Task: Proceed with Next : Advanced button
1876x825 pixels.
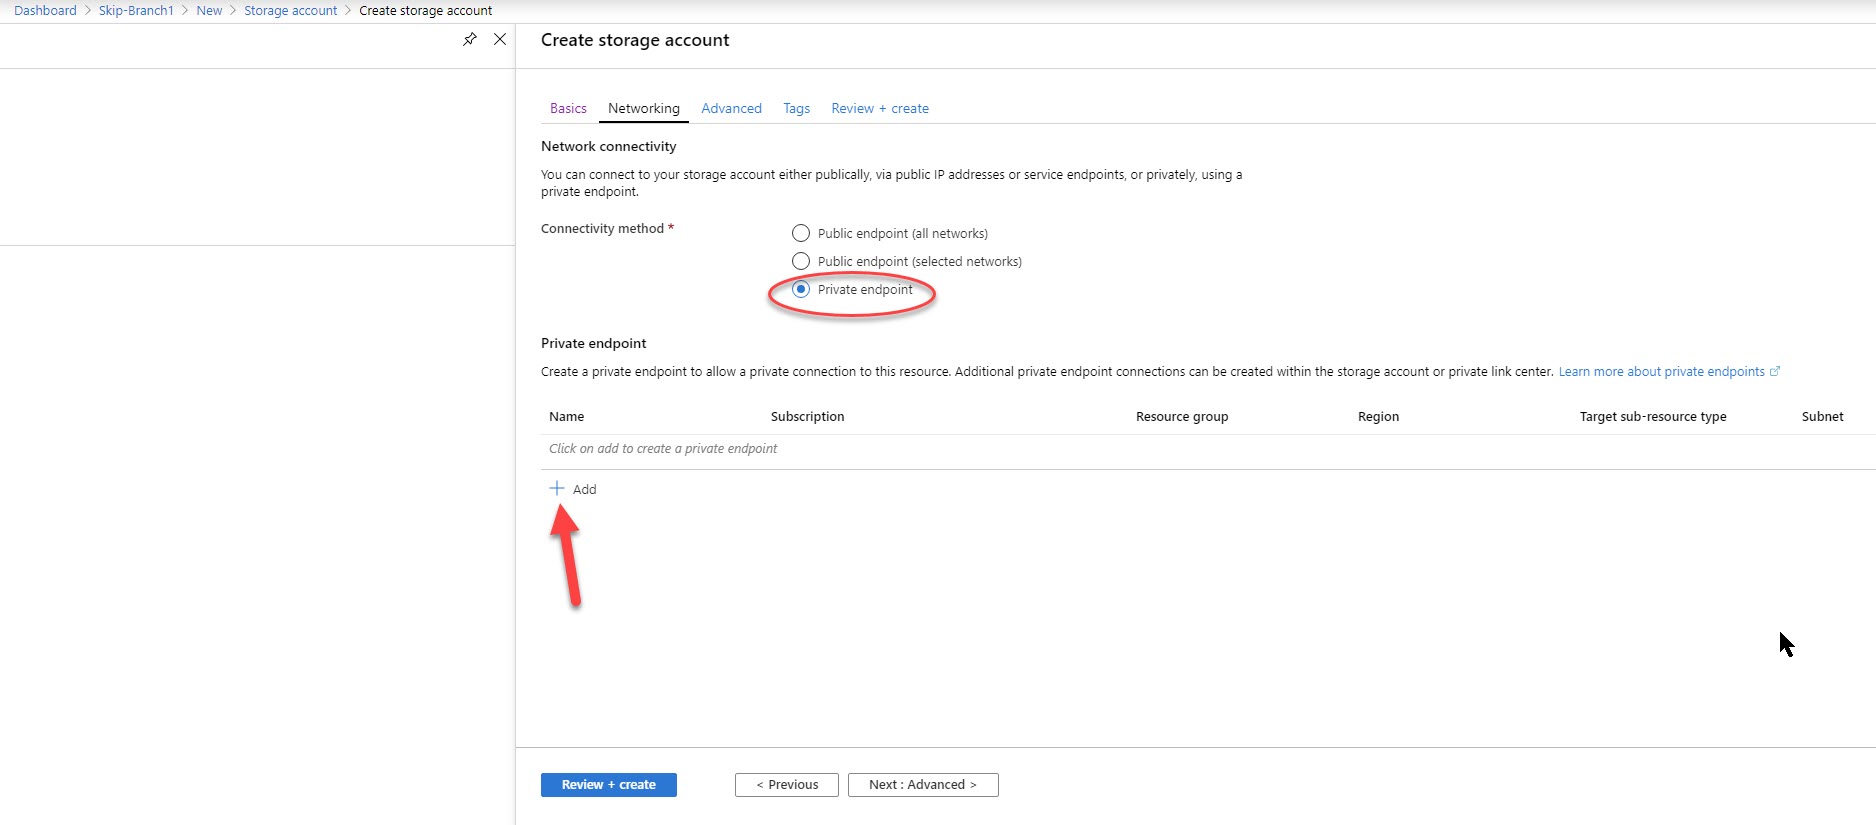Action: coord(923,785)
